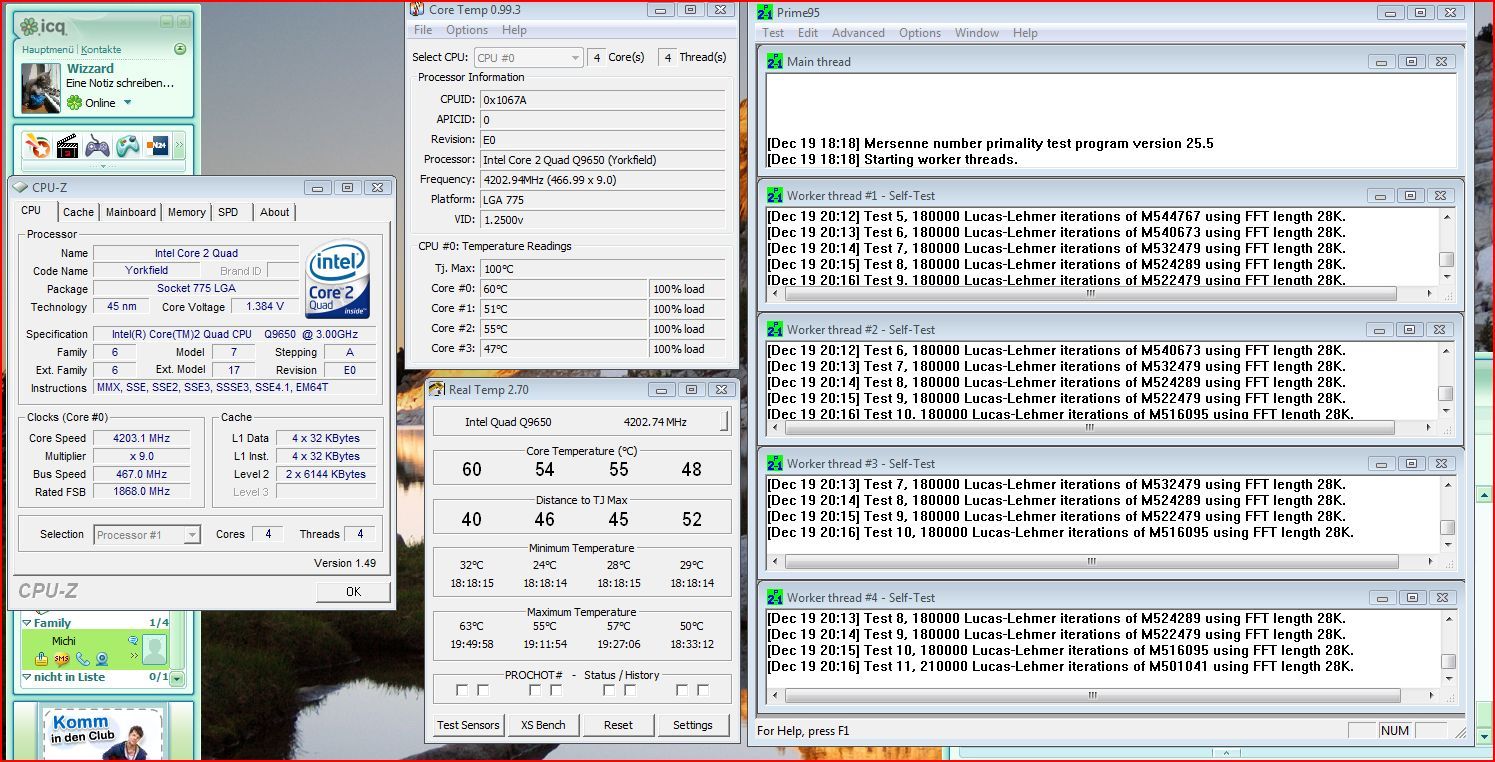Collapse the ICQ profile panel with the round green icon
This screenshot has width=1495, height=762.
180,49
